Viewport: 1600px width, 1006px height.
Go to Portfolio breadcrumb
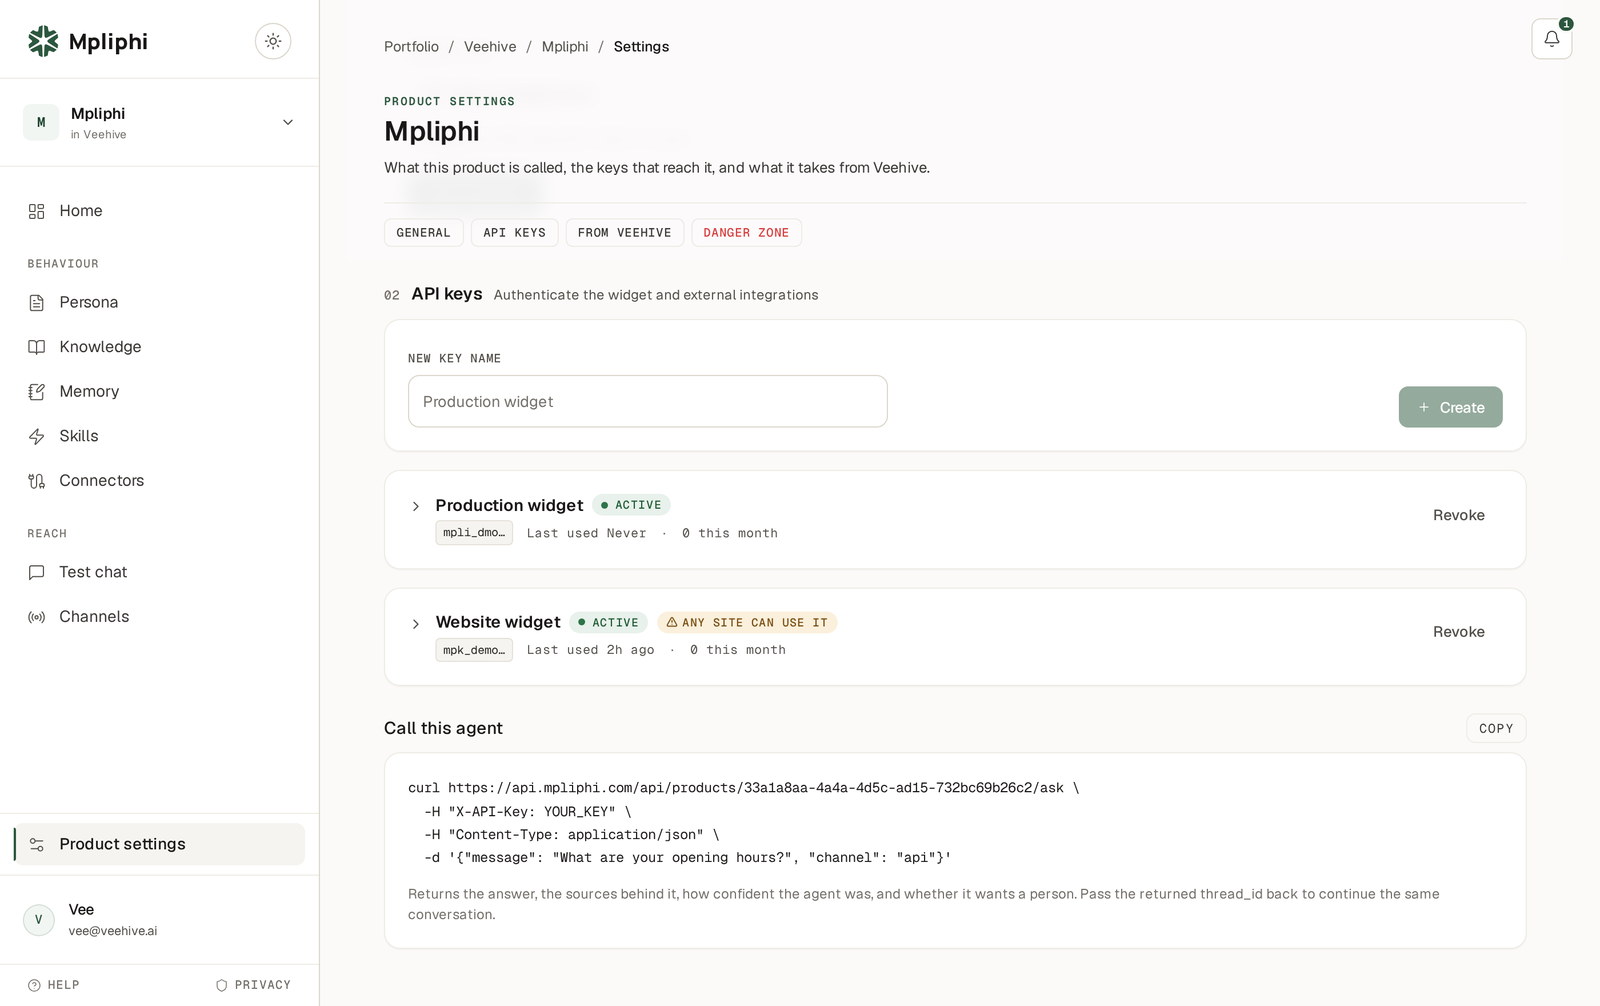pos(411,47)
